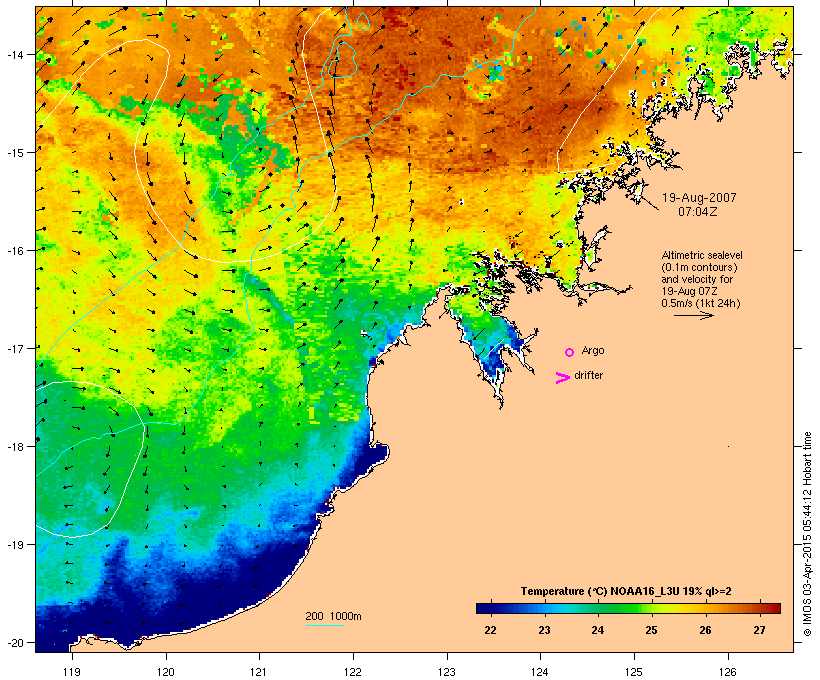820x680 pixels.
Task: Click the 'Argo' legend label
Action: (x=593, y=350)
